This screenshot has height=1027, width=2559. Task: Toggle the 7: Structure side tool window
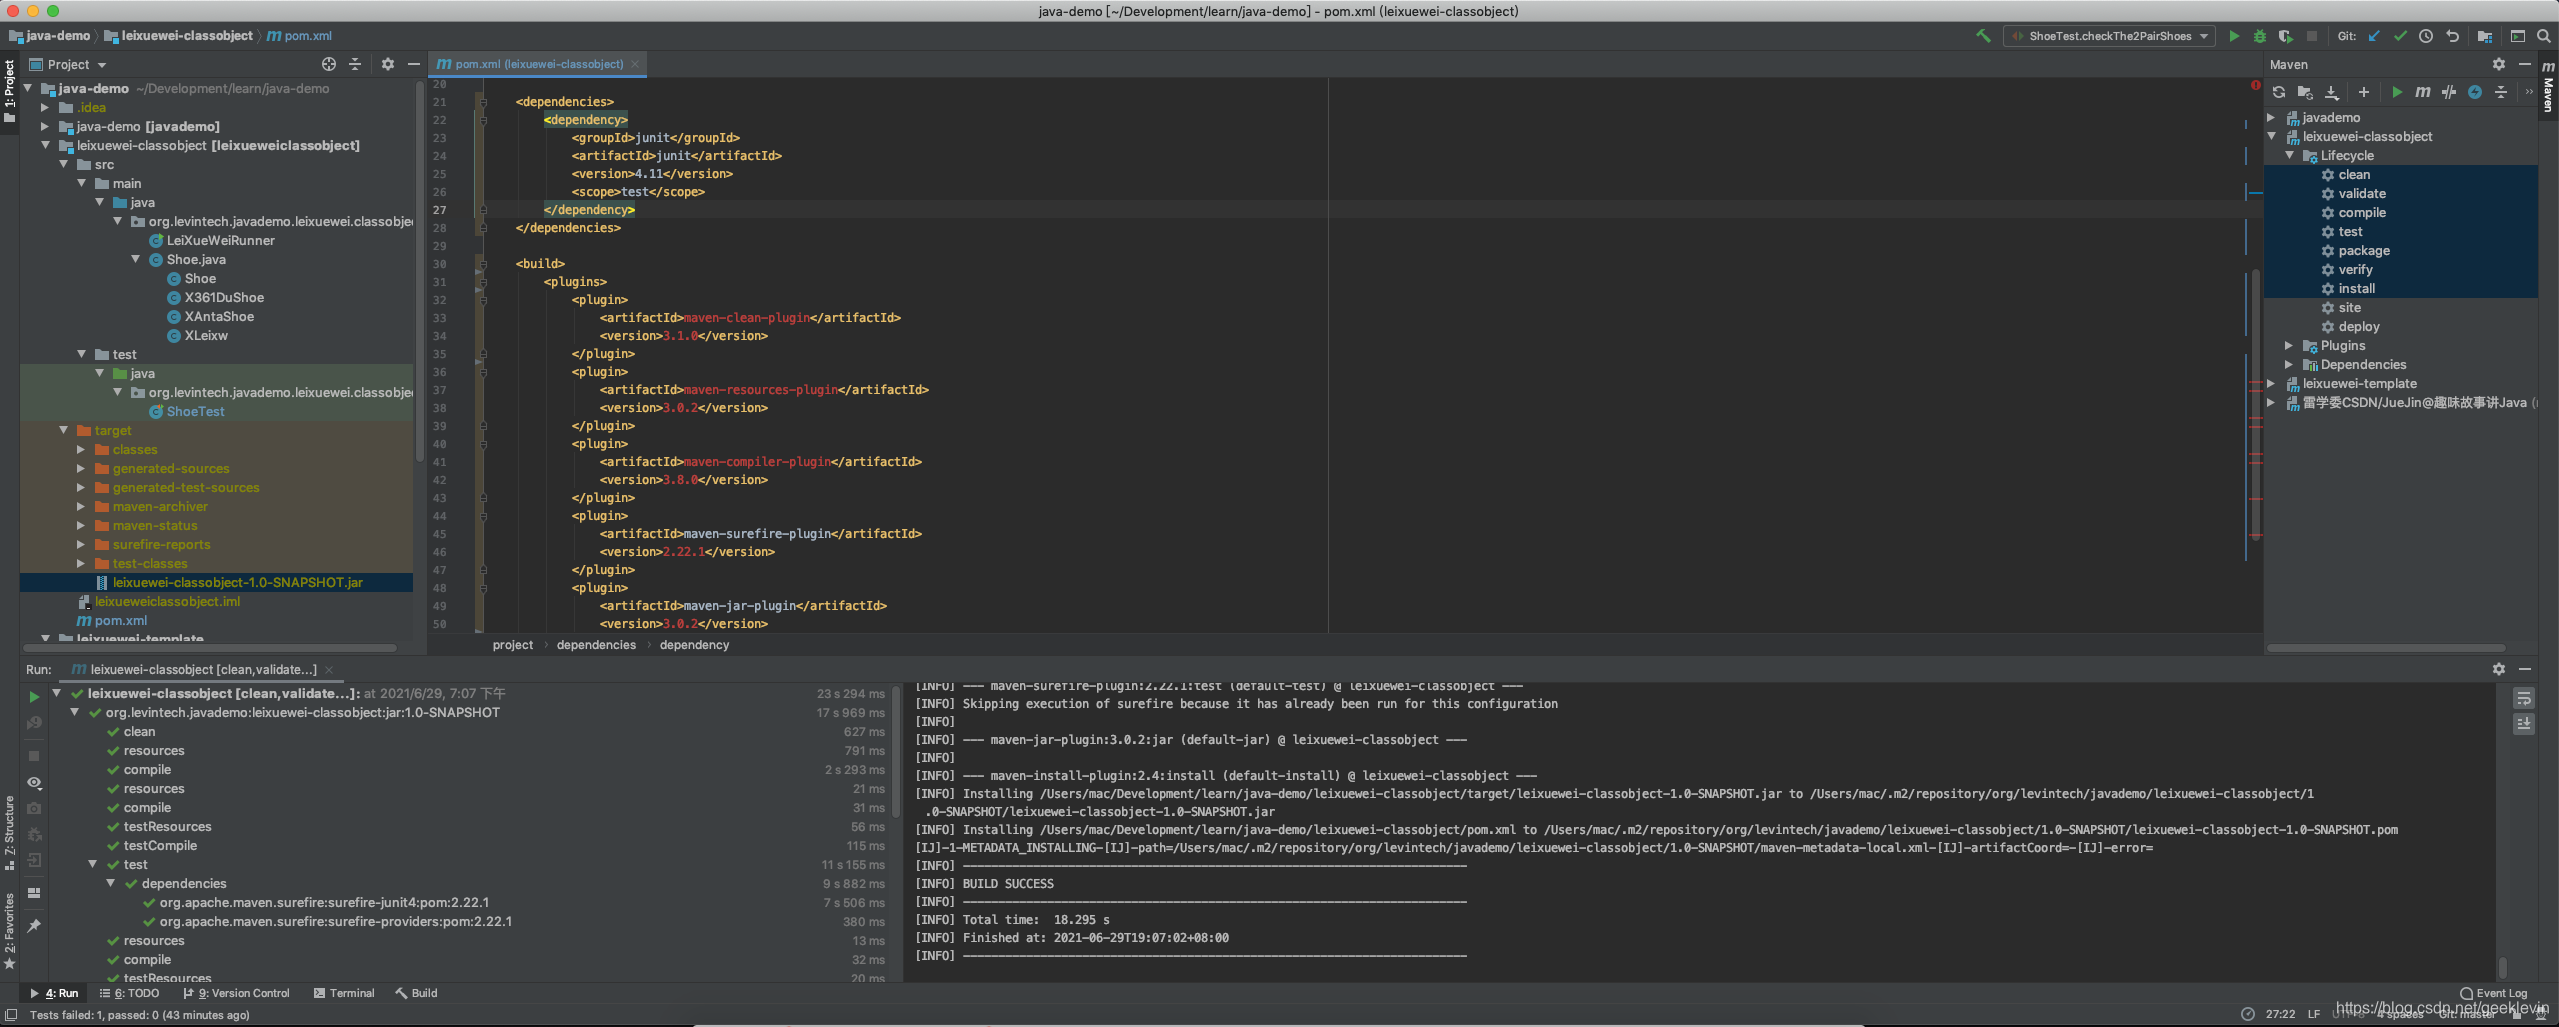[9, 832]
